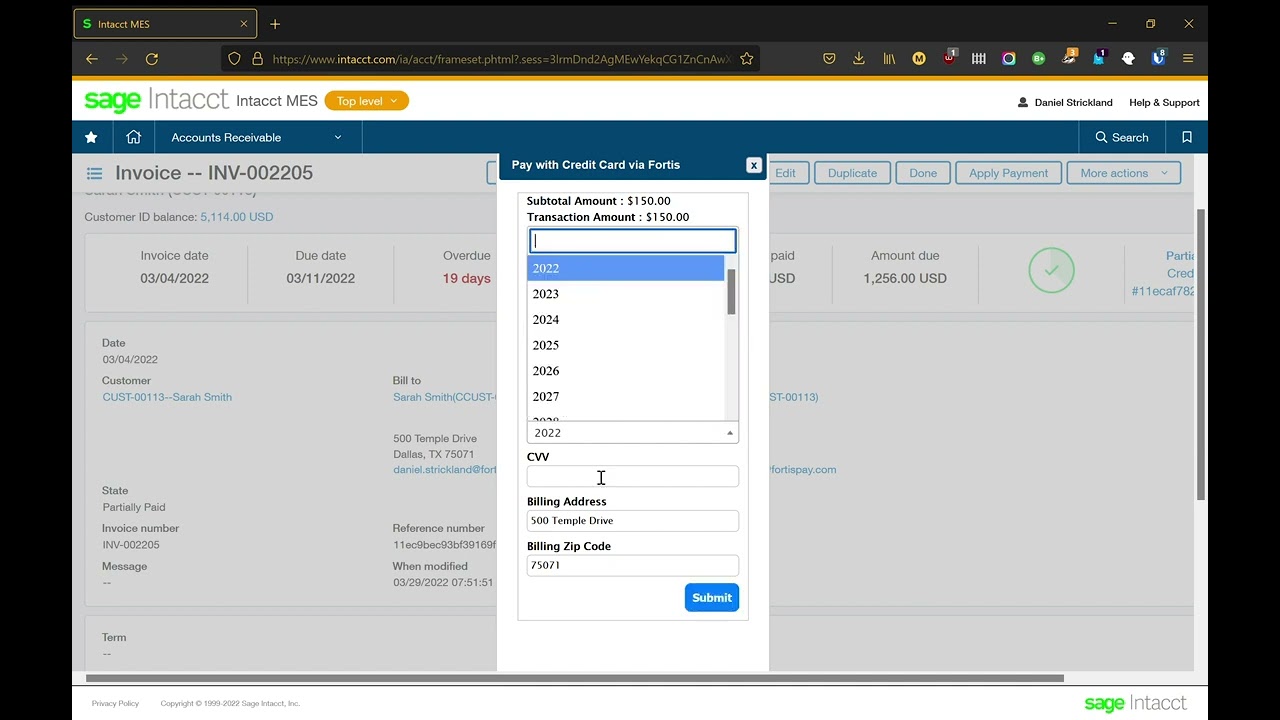This screenshot has width=1280, height=720.
Task: Open the More actions dropdown
Action: [x=1124, y=173]
